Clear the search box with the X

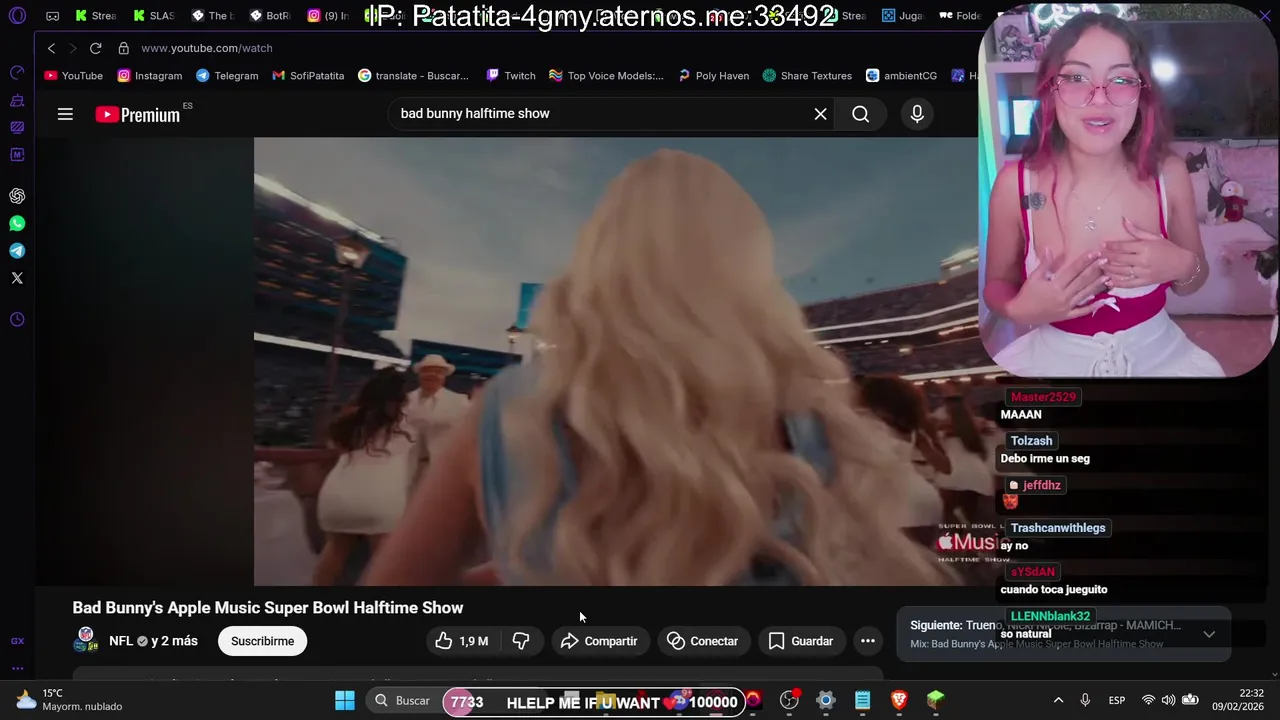(x=820, y=114)
